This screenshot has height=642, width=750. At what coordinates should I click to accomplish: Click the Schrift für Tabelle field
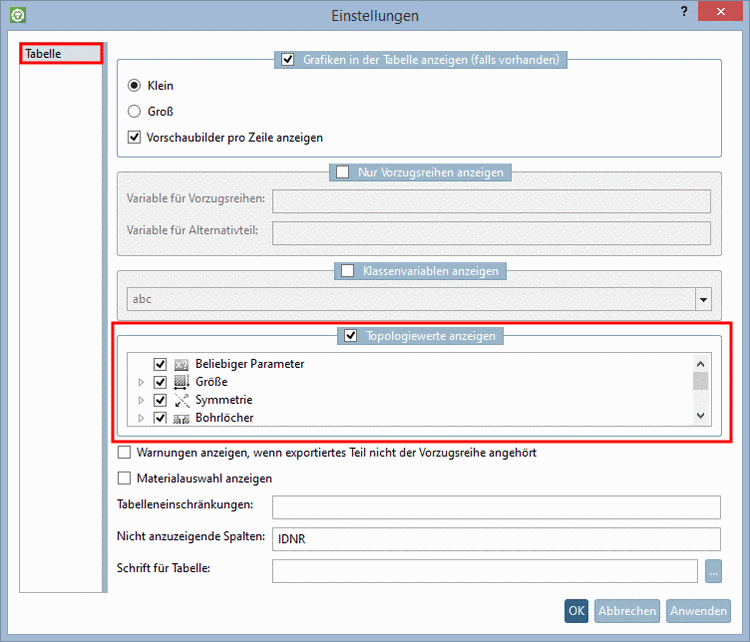[485, 571]
